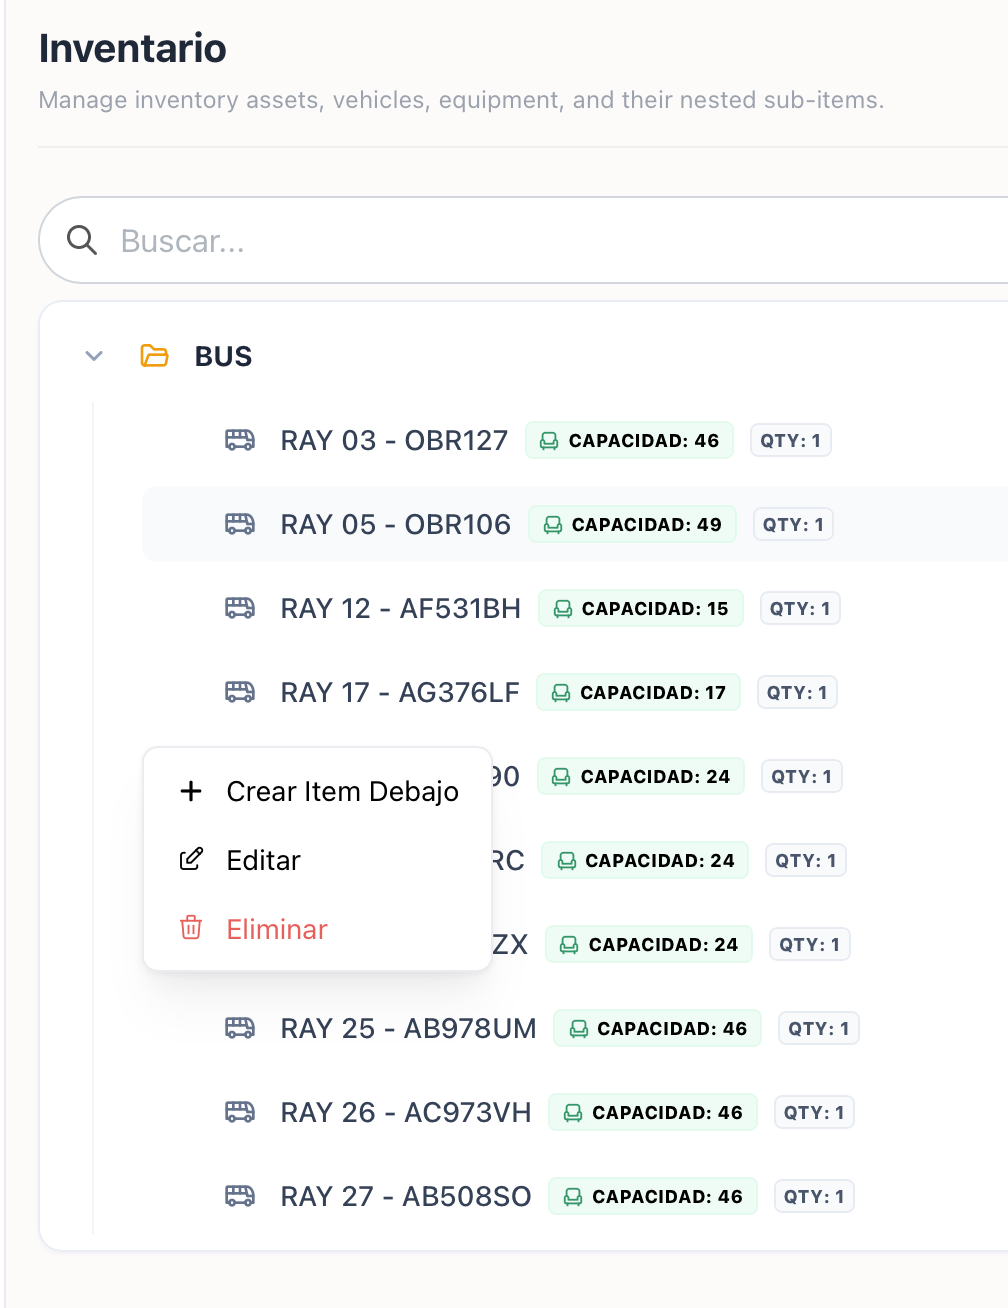Click the orange BUS folder icon

click(154, 356)
